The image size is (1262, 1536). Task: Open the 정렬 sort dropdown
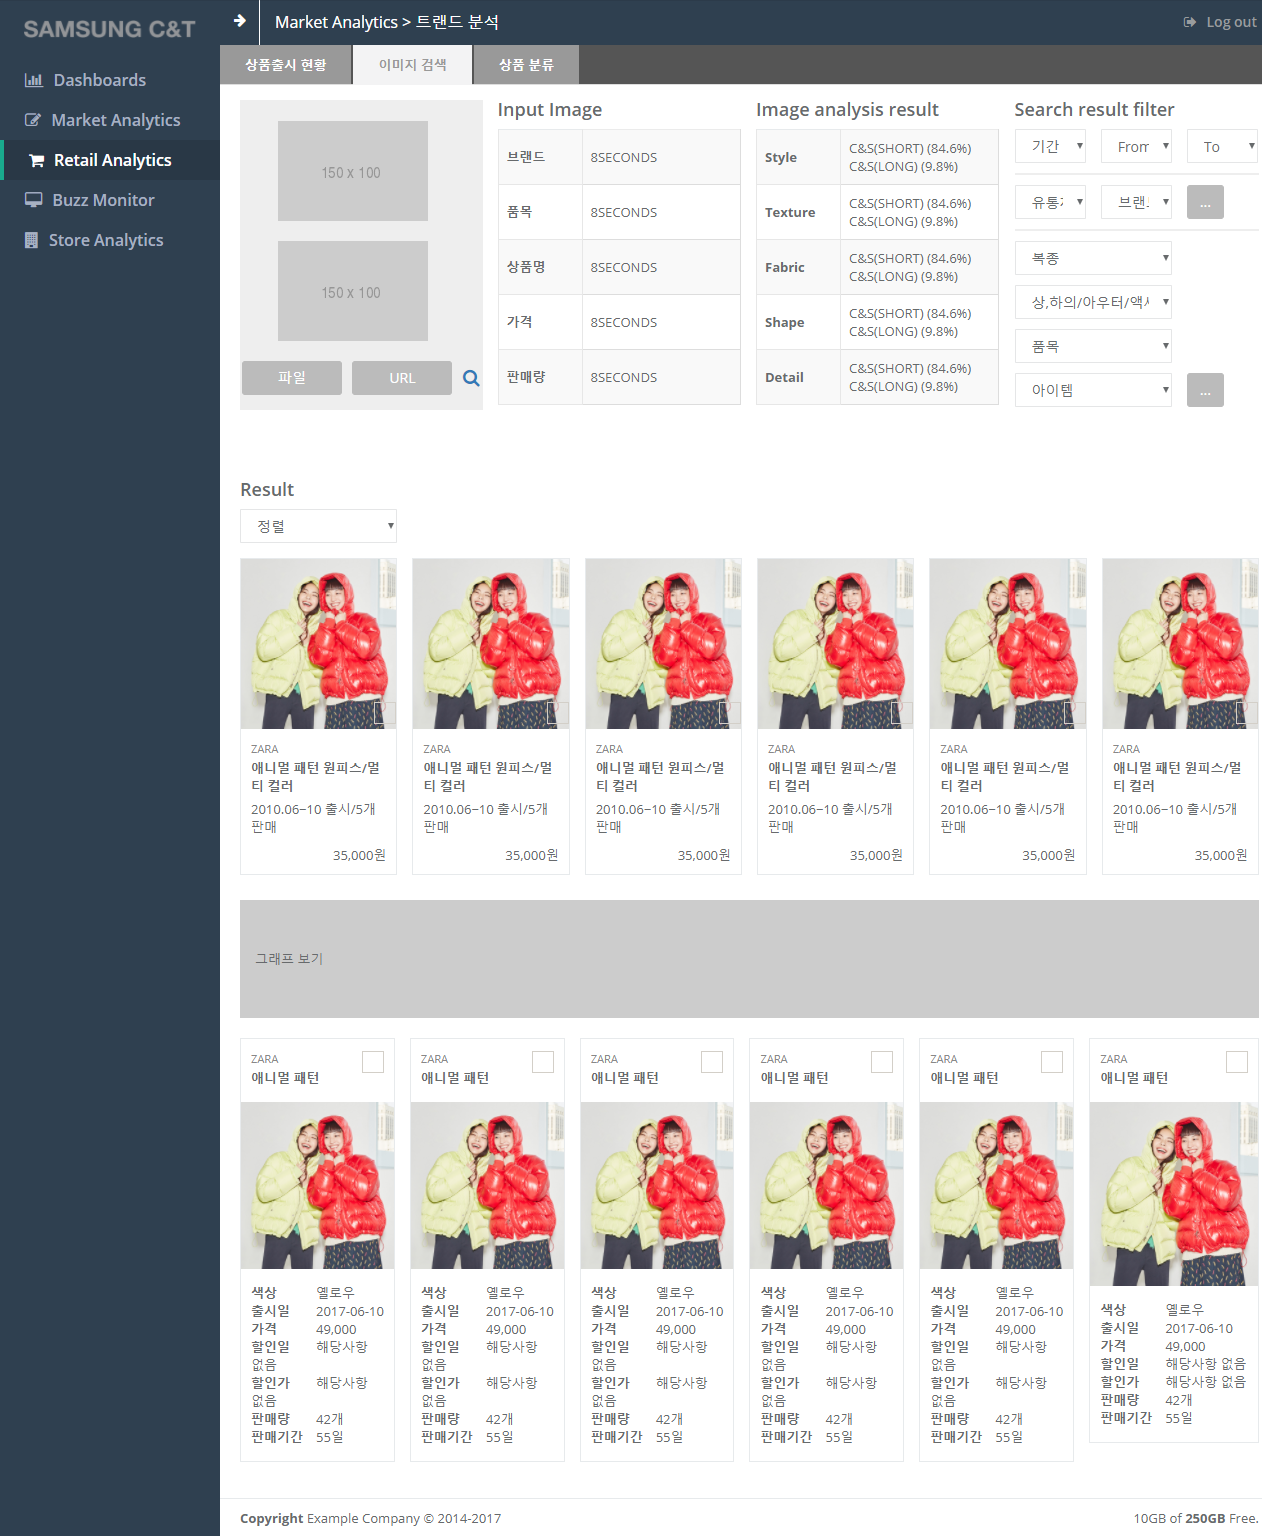318,526
